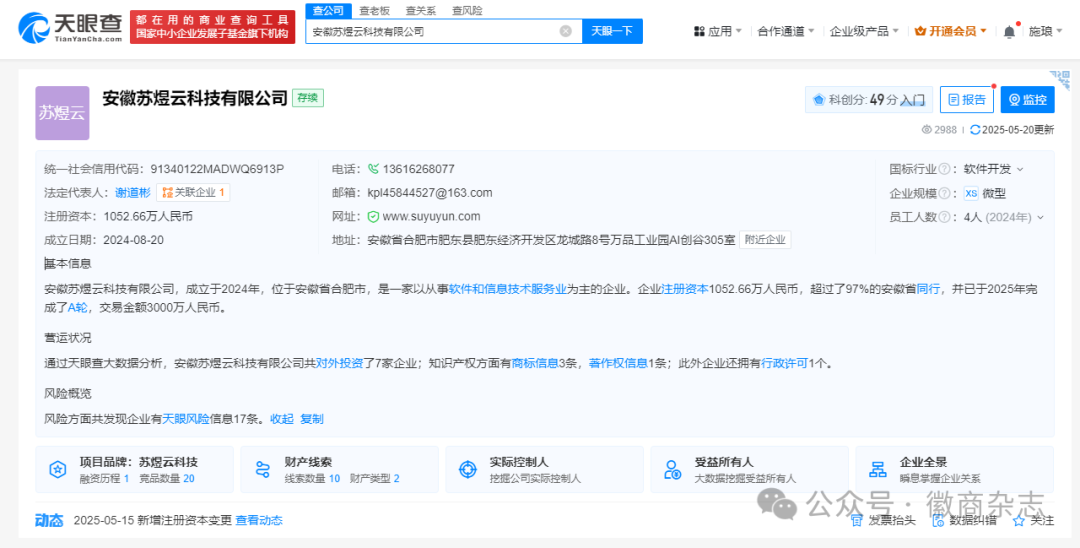Viewport: 1080px width, 548px height.
Task: Click the 企业全景 structure icon
Action: (x=878, y=470)
